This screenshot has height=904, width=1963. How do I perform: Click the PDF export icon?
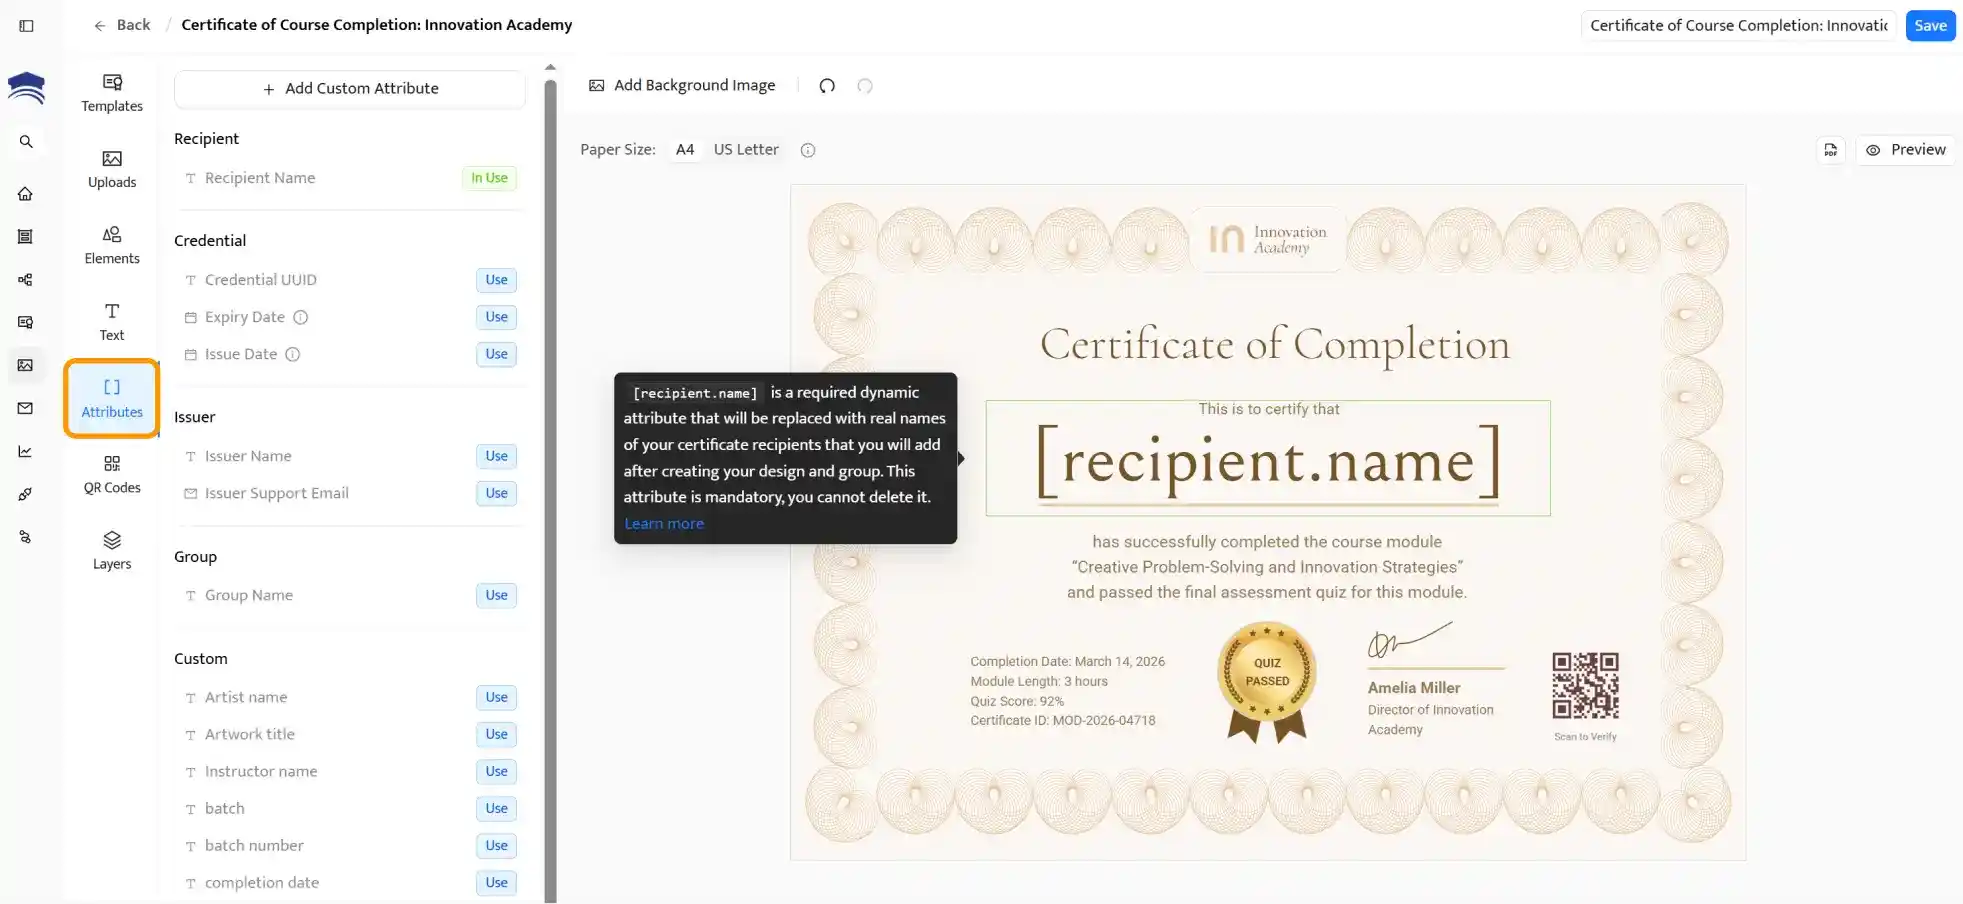[1831, 150]
